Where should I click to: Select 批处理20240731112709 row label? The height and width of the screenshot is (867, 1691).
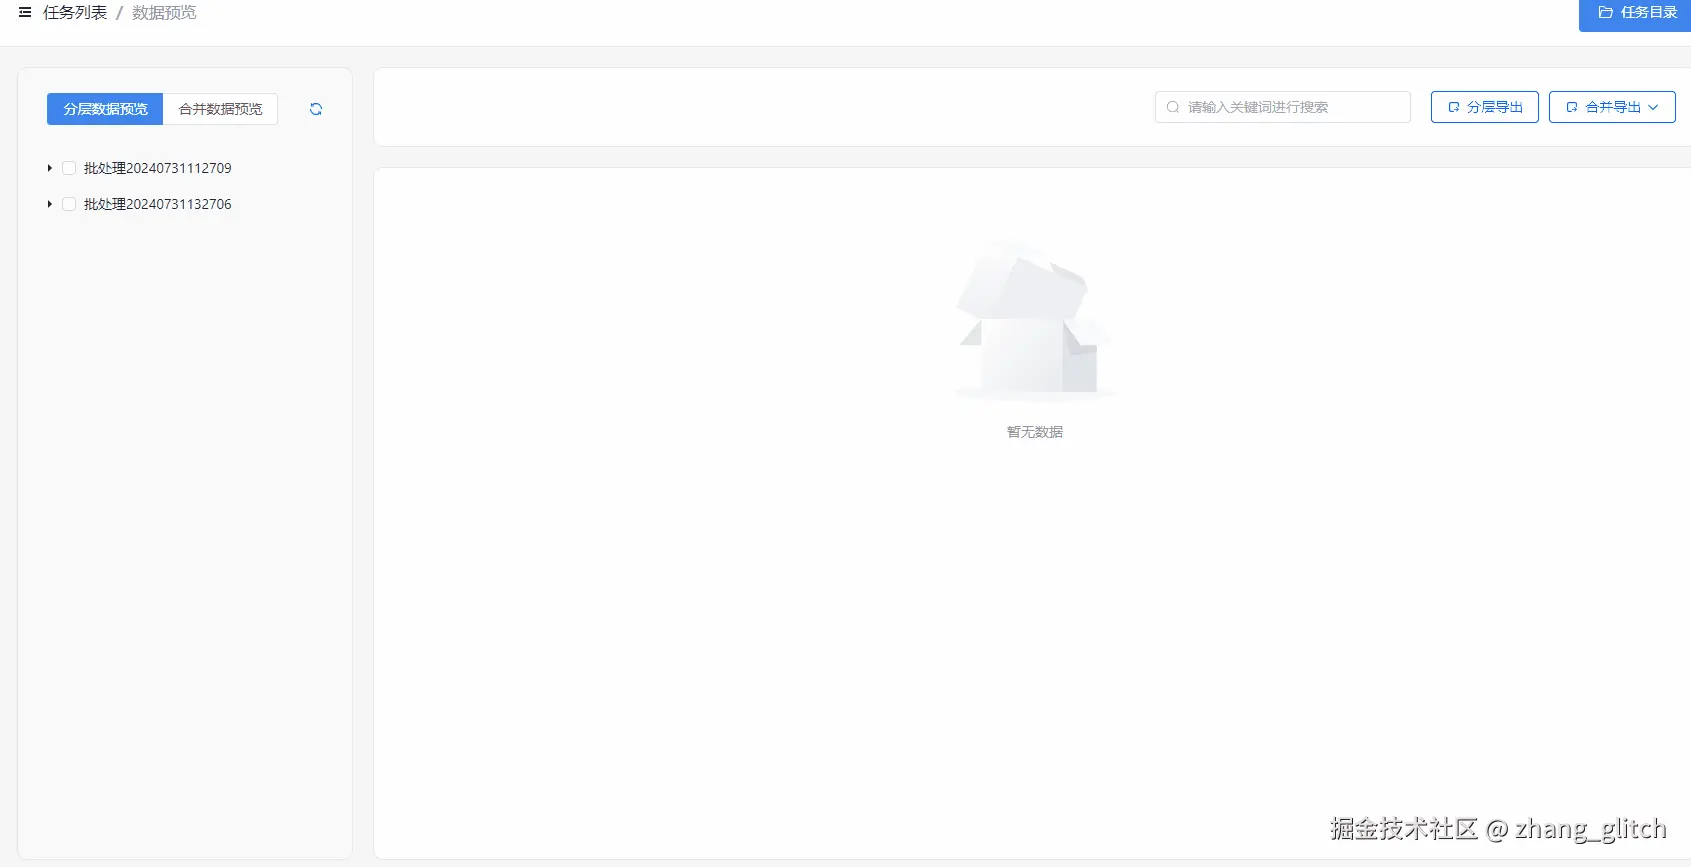(x=158, y=168)
